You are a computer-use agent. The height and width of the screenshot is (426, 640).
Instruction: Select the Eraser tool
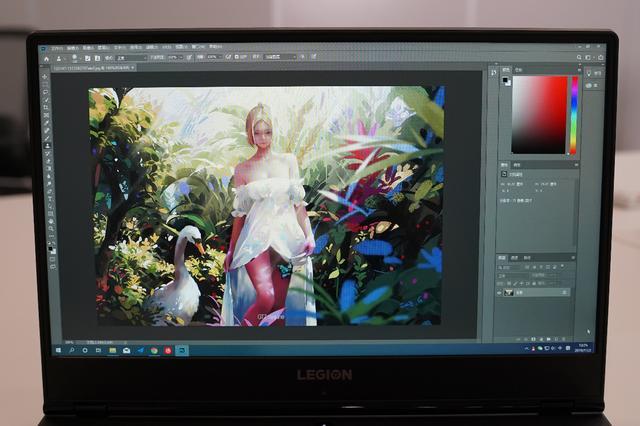coord(49,161)
